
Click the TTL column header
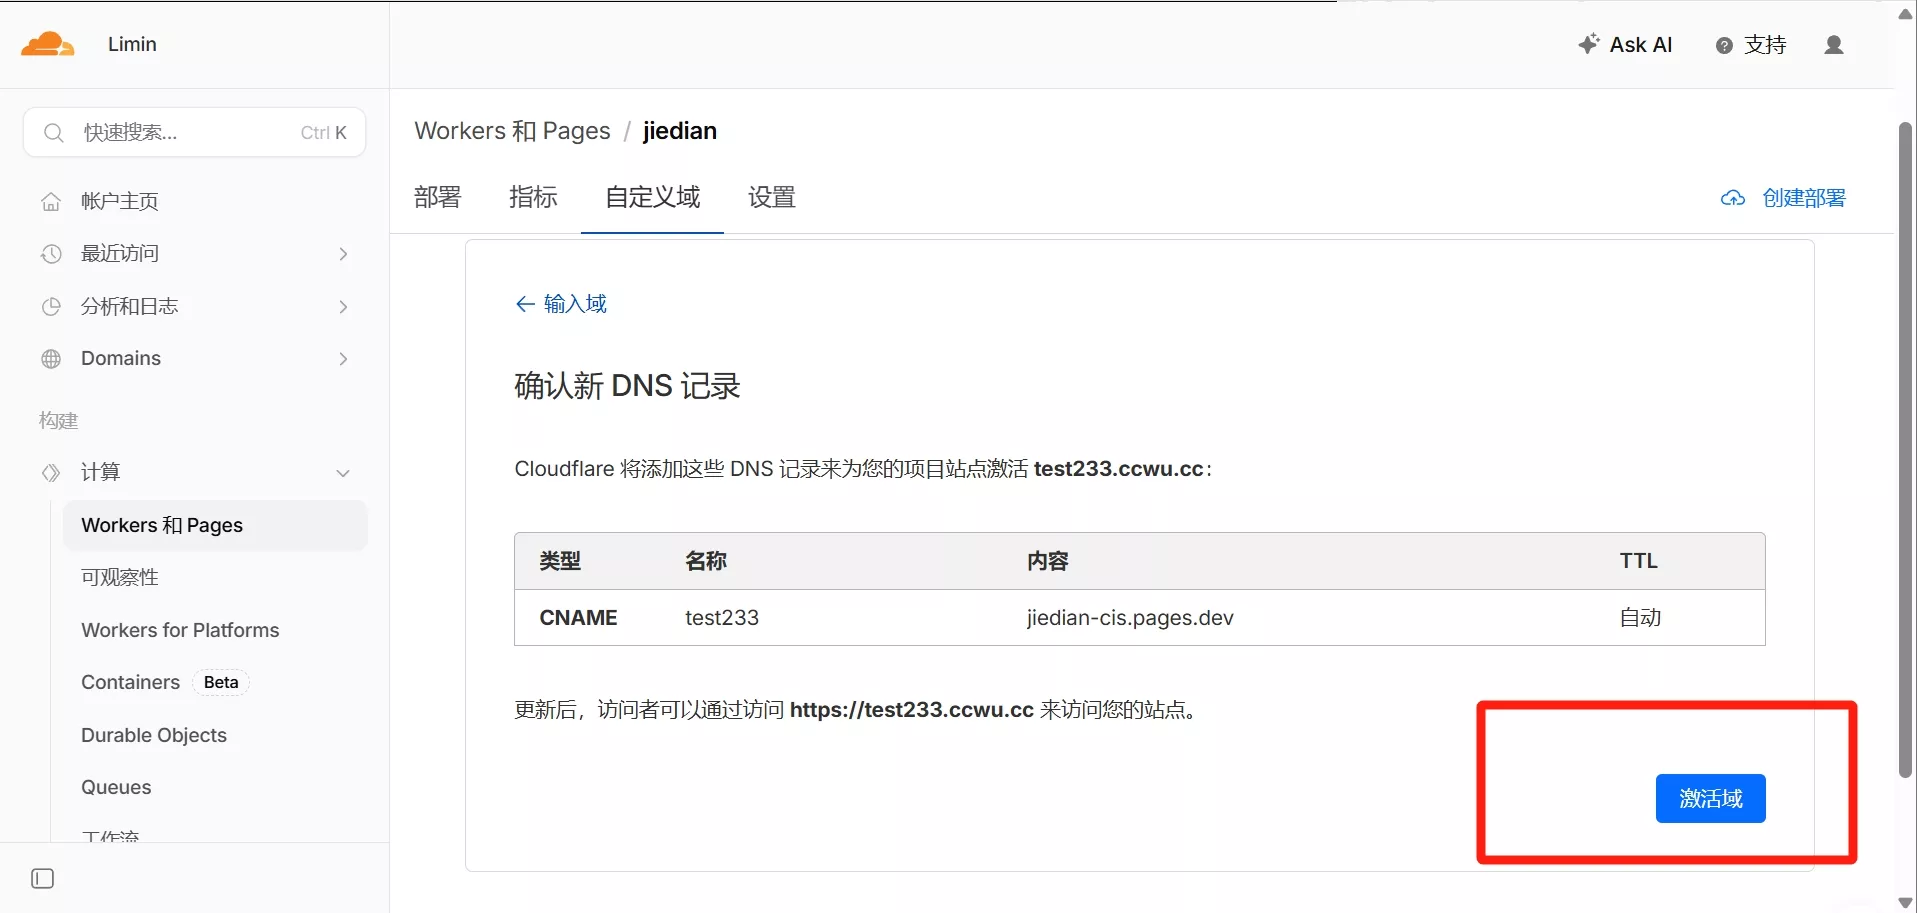pyautogui.click(x=1638, y=561)
